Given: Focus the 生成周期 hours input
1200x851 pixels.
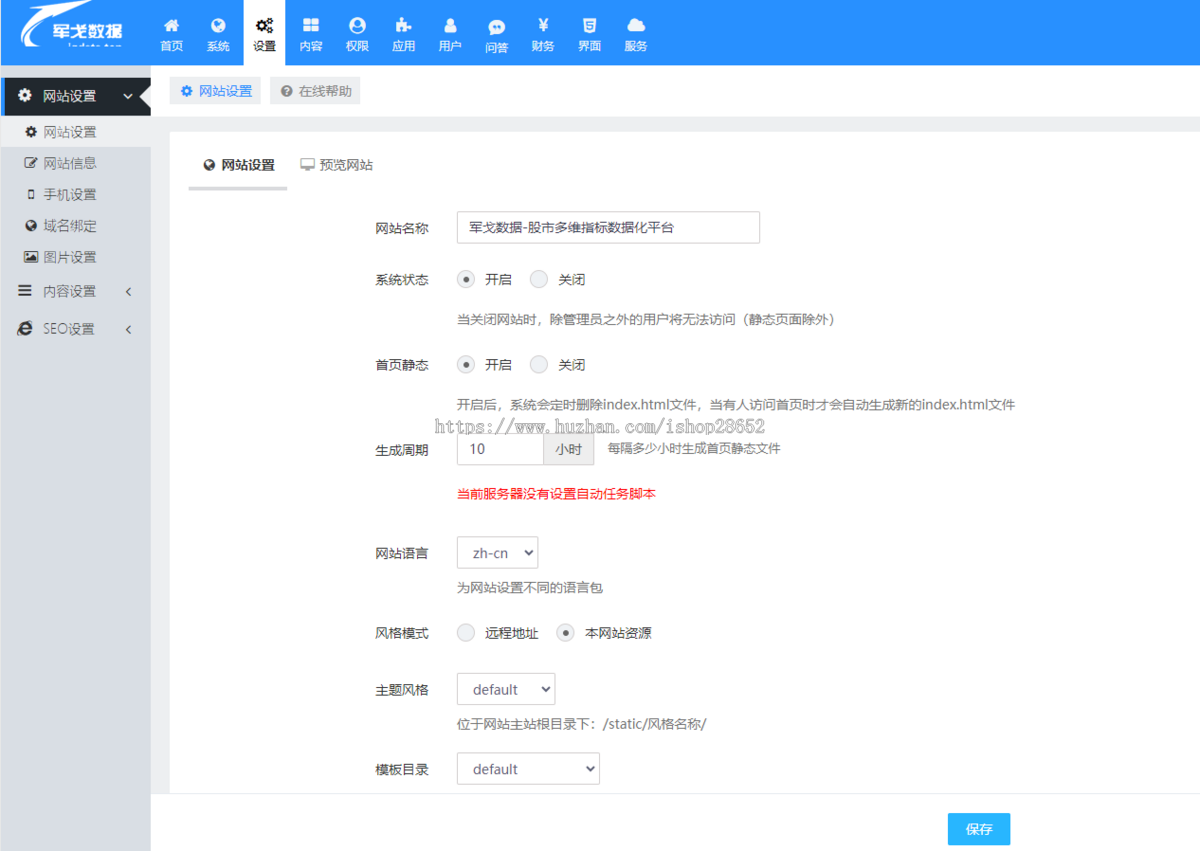Looking at the screenshot, I should pos(500,449).
